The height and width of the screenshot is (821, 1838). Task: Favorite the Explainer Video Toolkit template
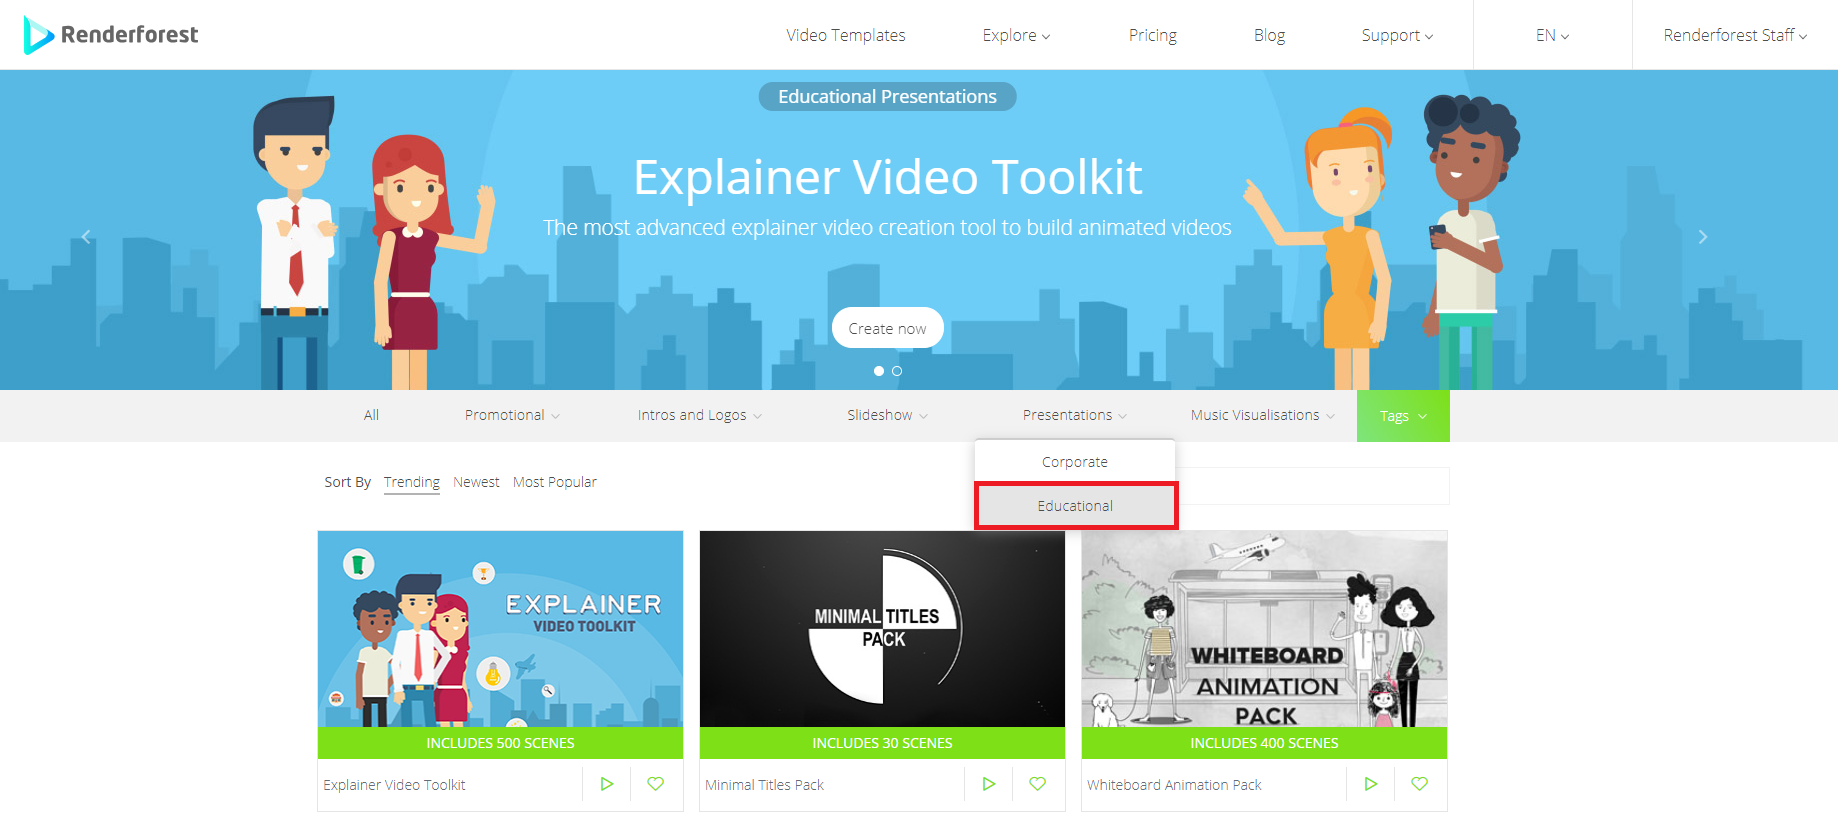(x=656, y=784)
